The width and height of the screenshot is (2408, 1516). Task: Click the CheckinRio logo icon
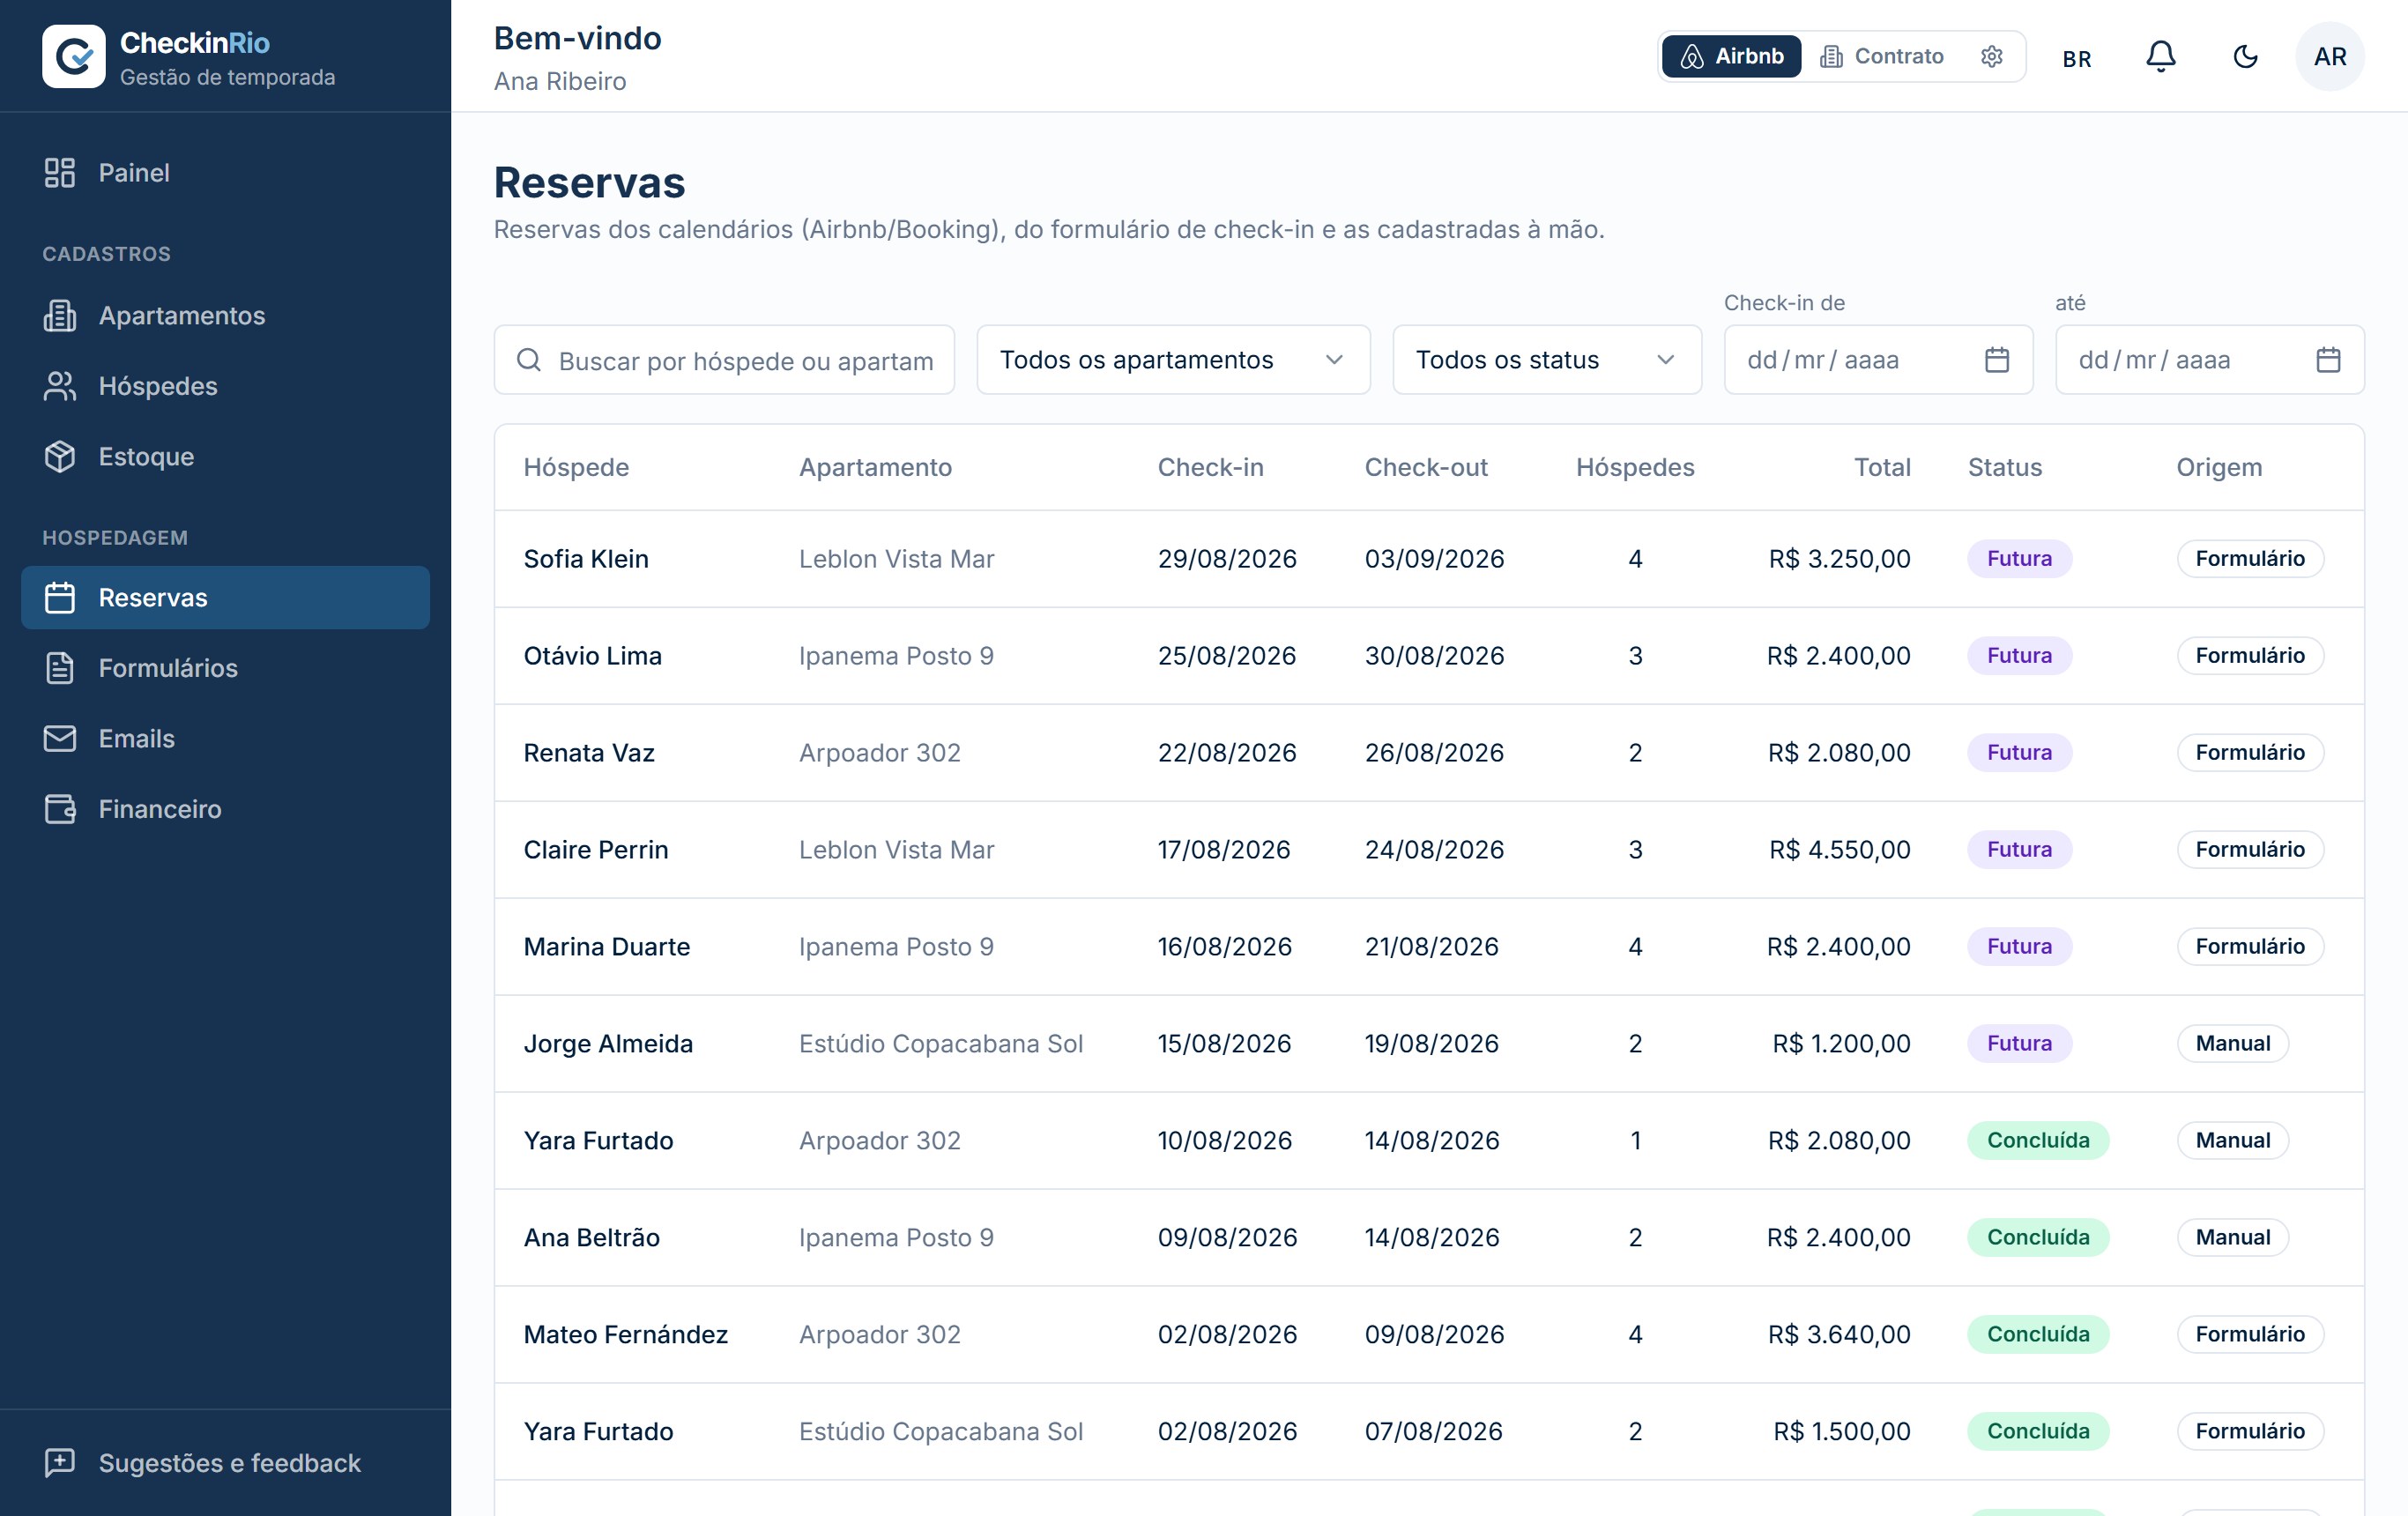click(x=73, y=56)
